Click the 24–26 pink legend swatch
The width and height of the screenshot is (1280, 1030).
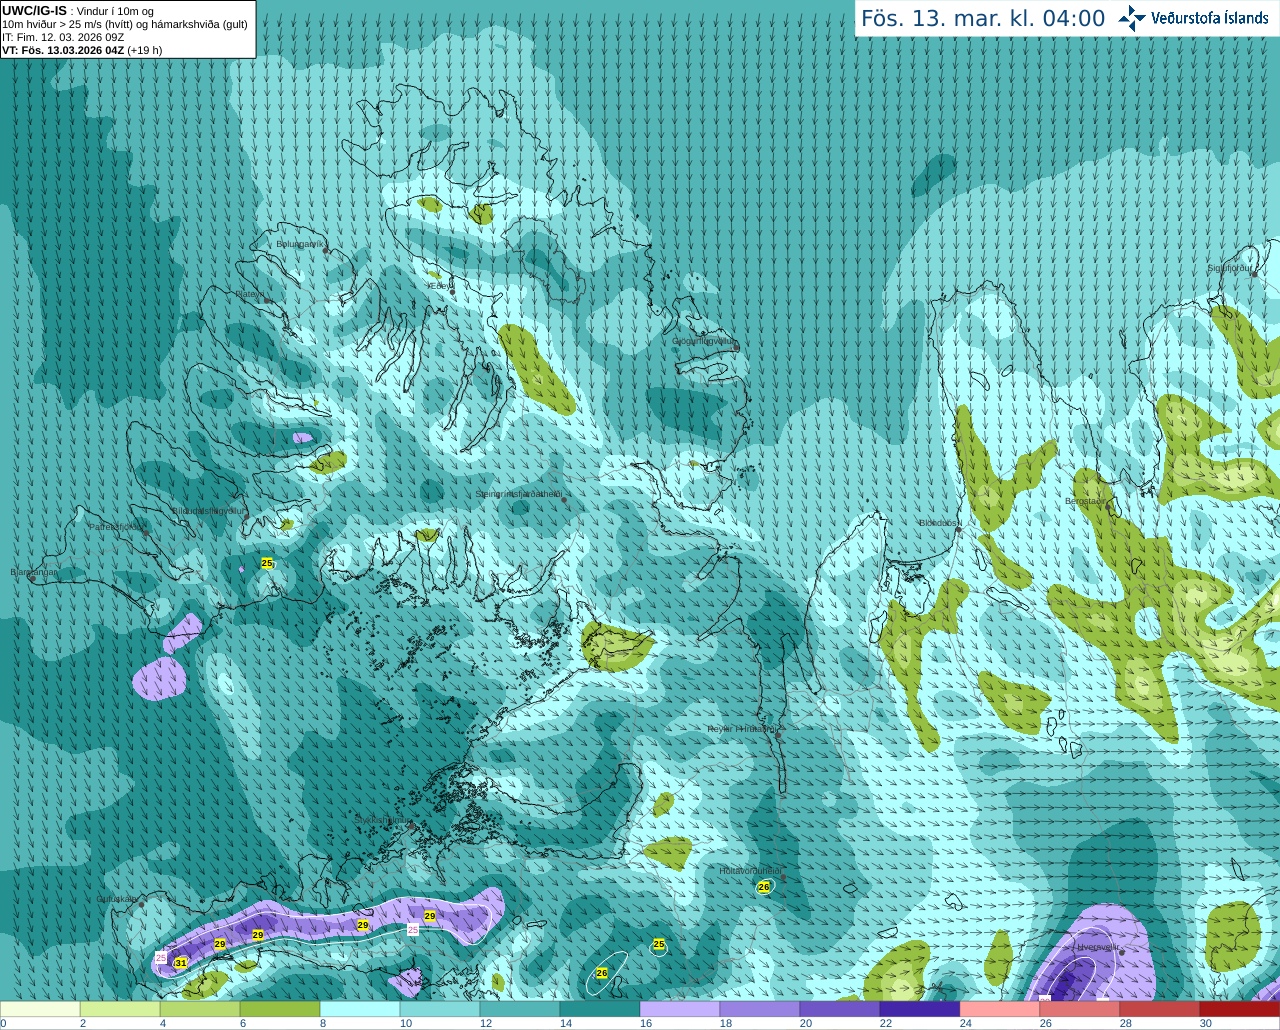pos(1000,1009)
